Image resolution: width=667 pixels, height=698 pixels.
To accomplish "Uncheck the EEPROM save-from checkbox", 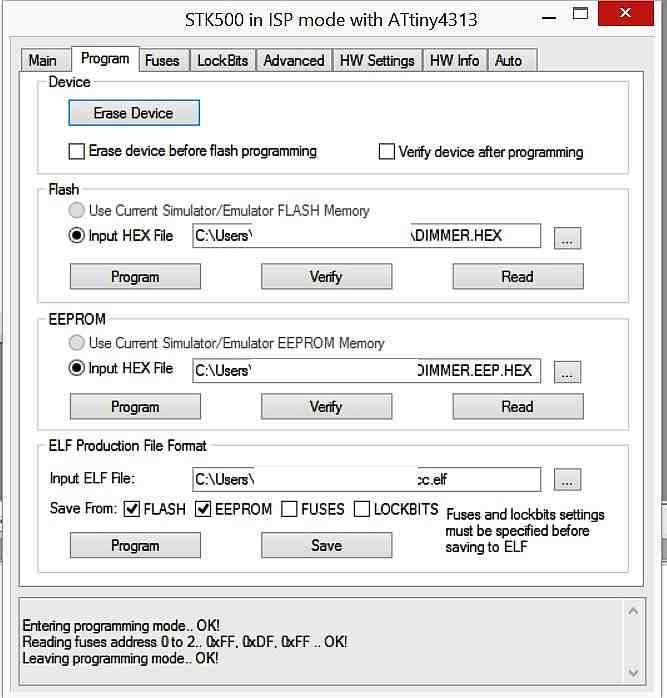I will click(203, 509).
